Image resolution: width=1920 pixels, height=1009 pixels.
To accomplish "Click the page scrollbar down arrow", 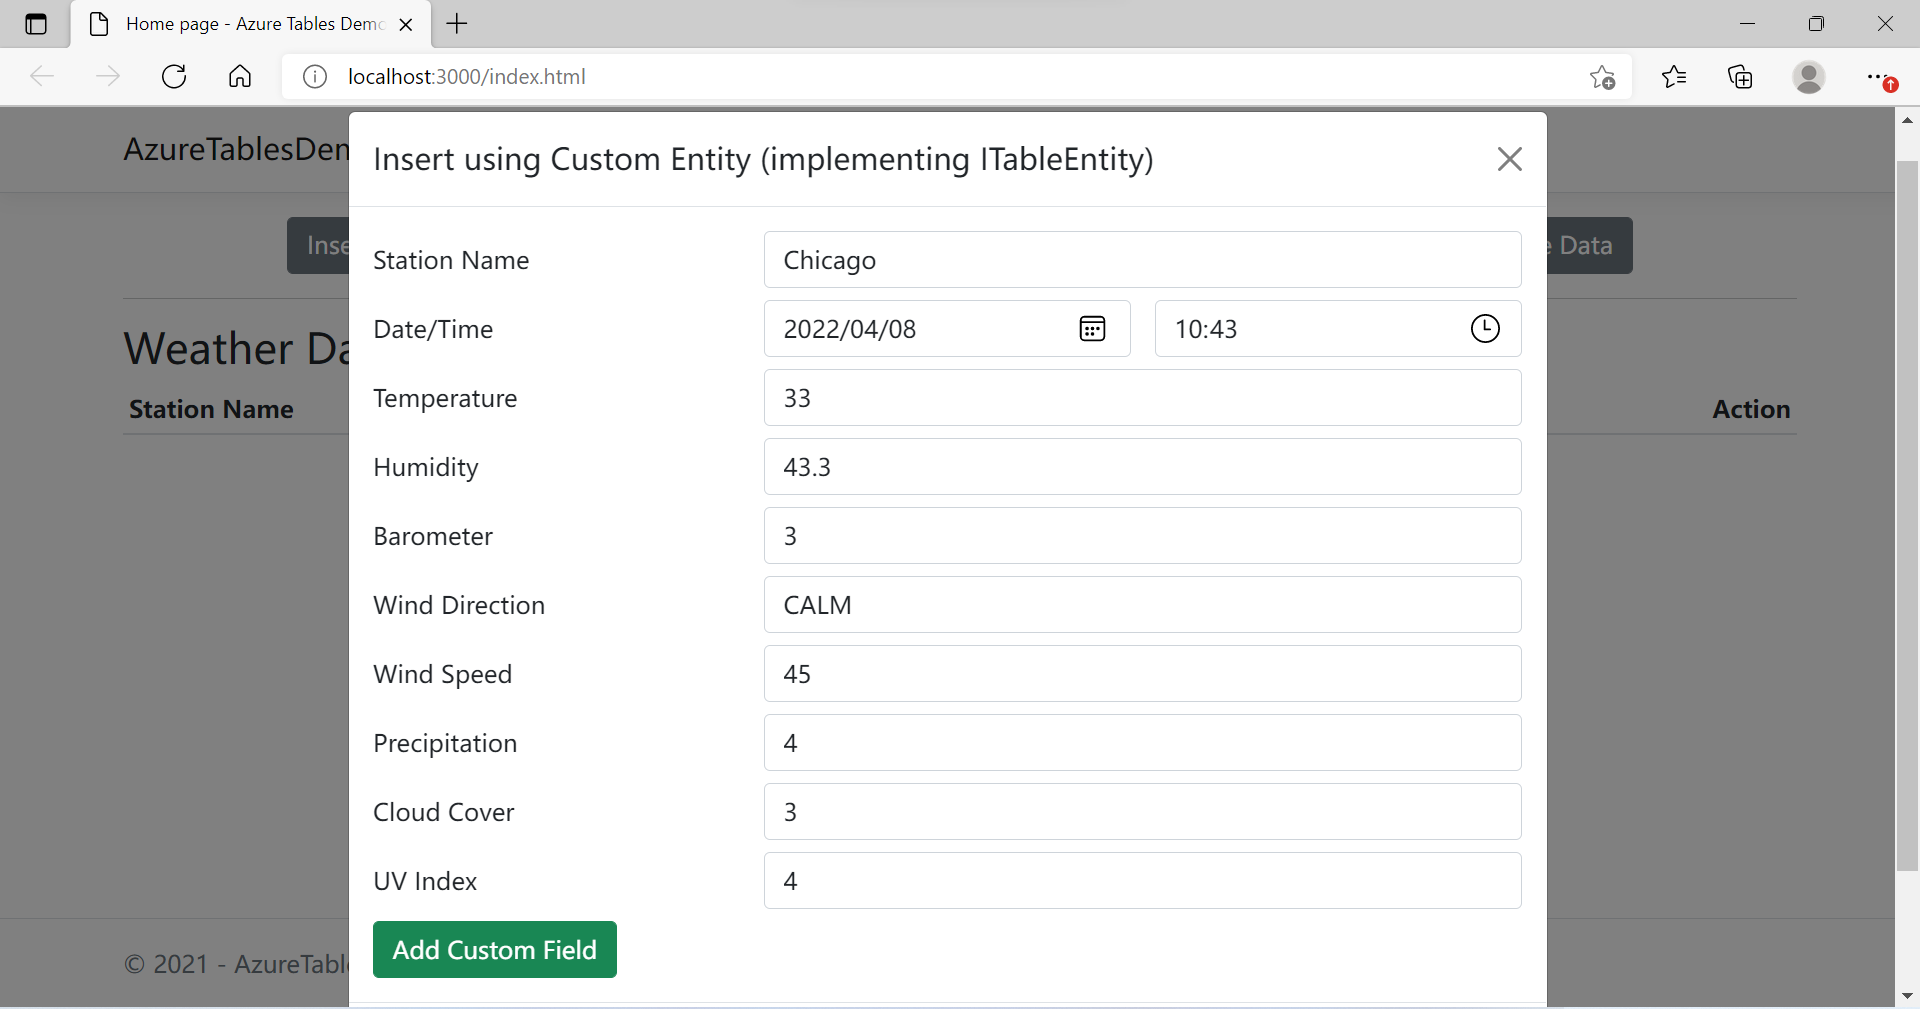I will tap(1907, 996).
